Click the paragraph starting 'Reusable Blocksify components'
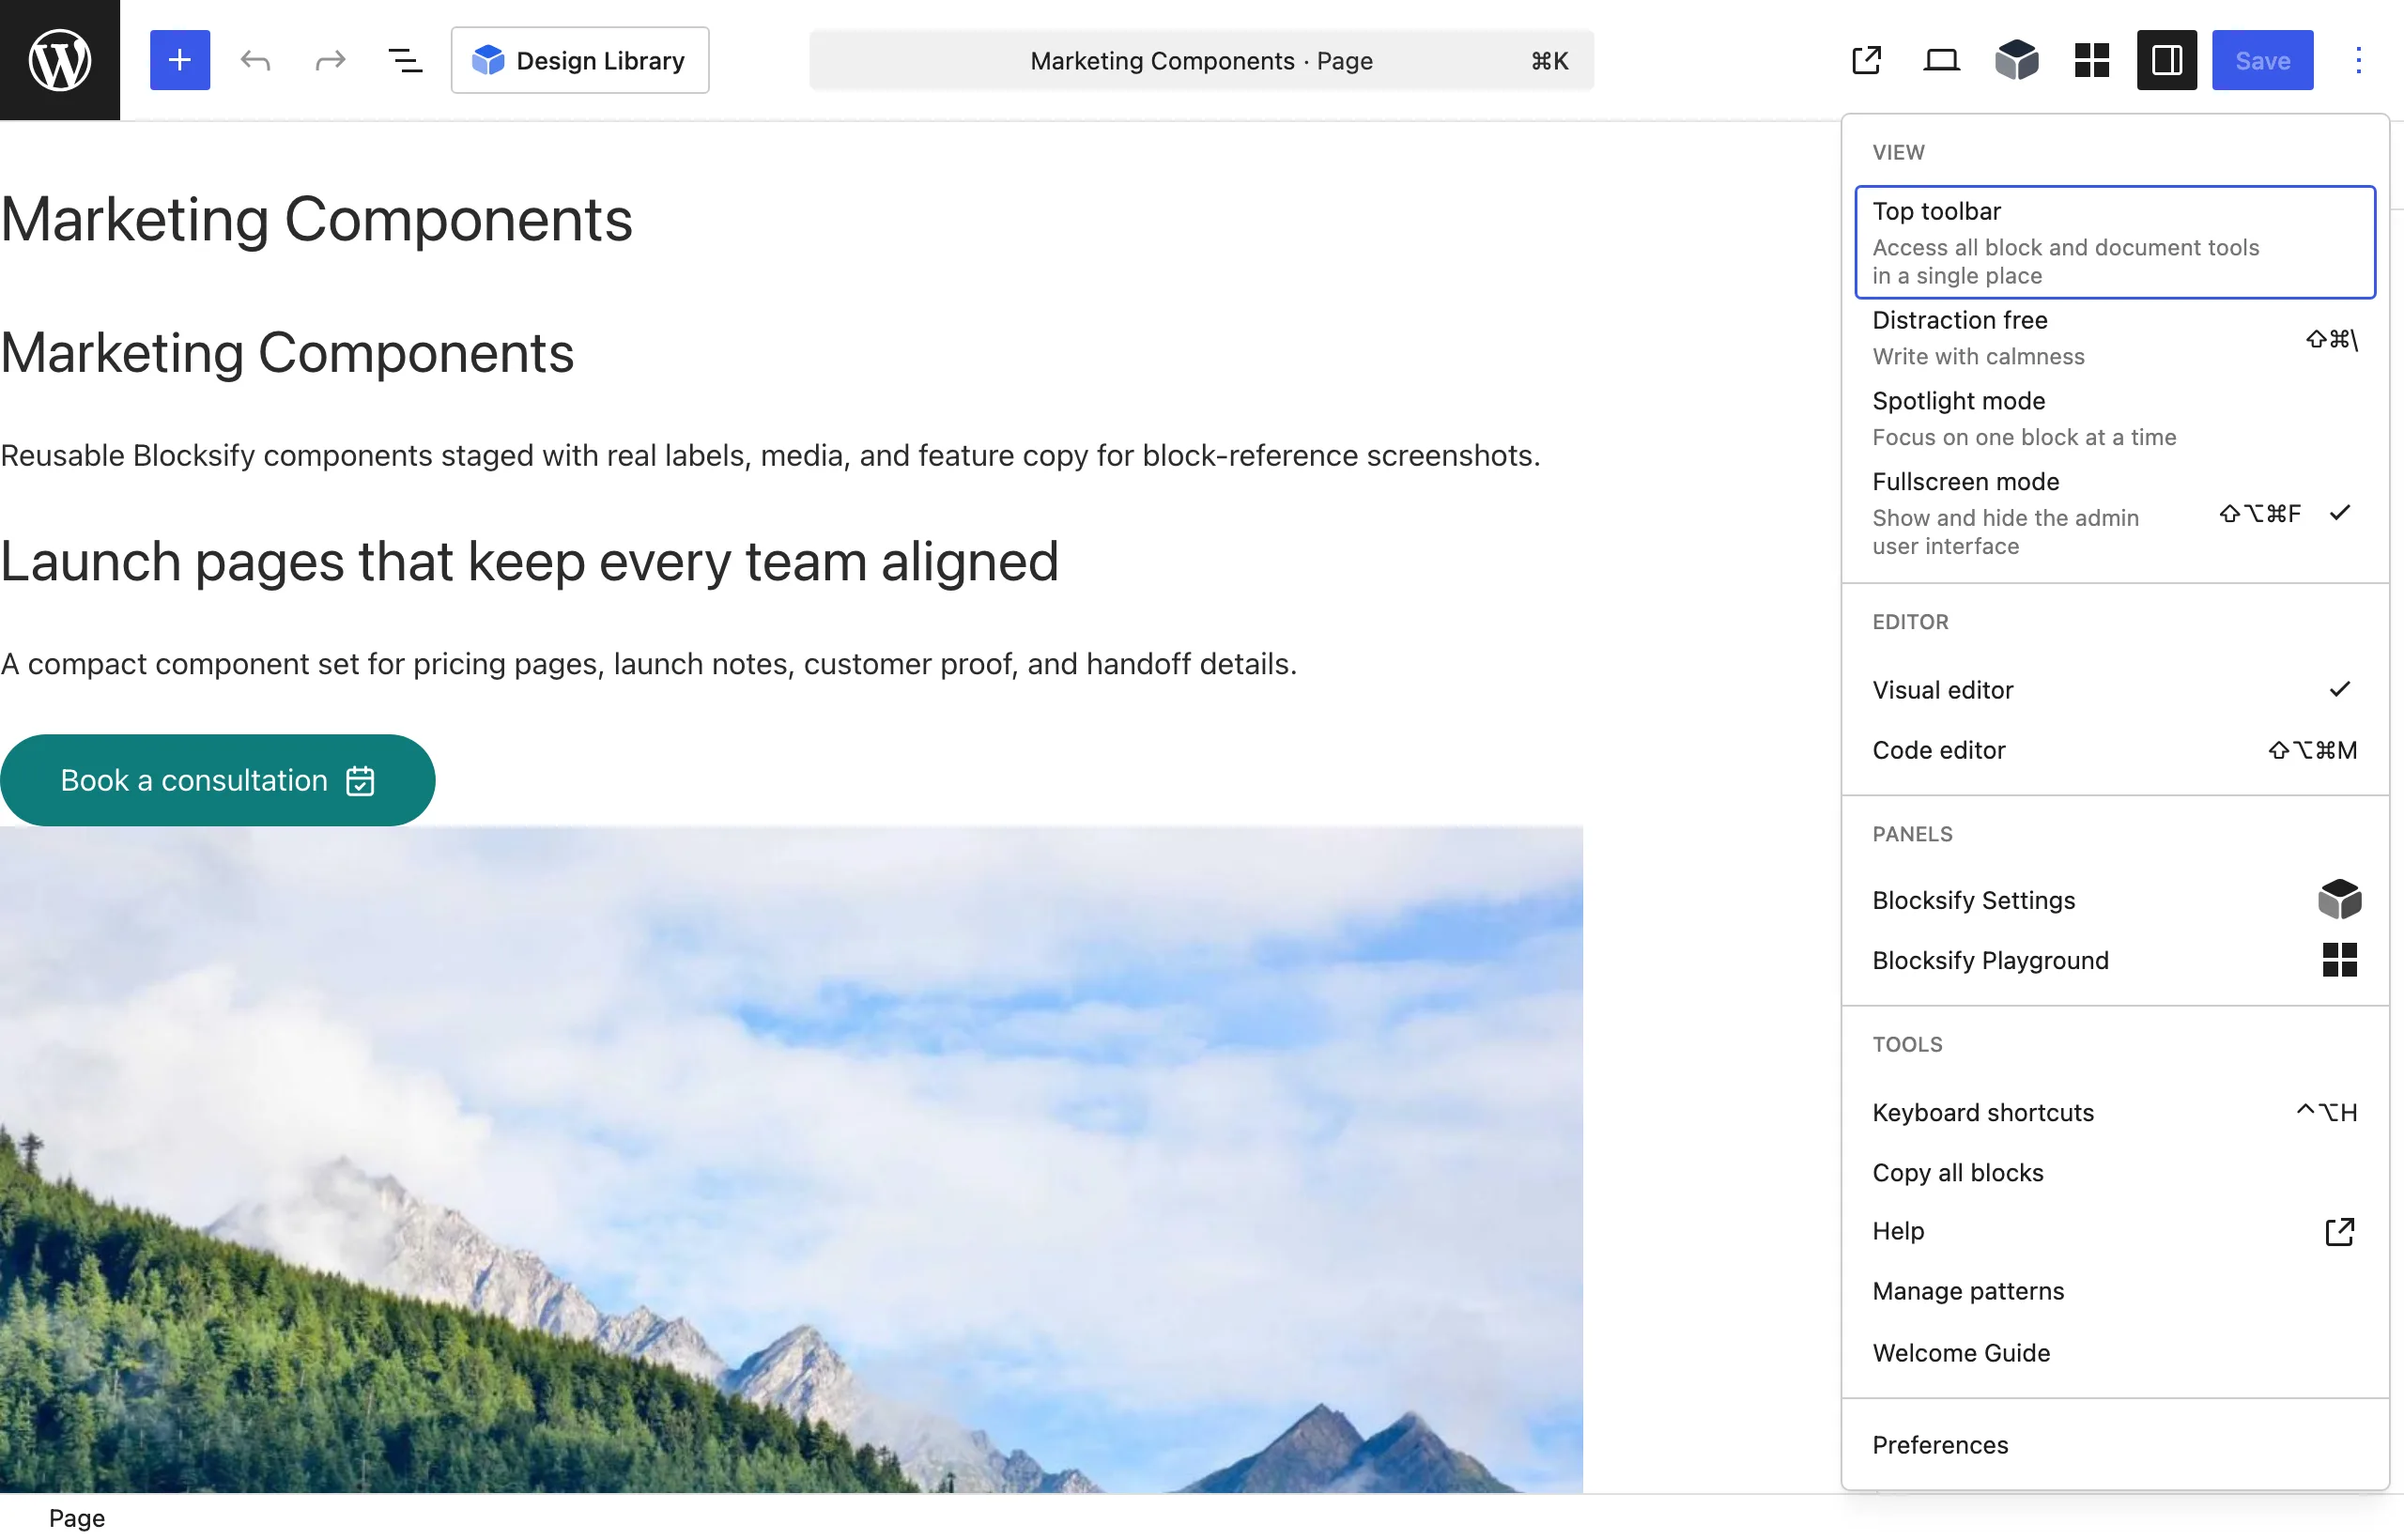This screenshot has width=2404, height=1540. [770, 455]
